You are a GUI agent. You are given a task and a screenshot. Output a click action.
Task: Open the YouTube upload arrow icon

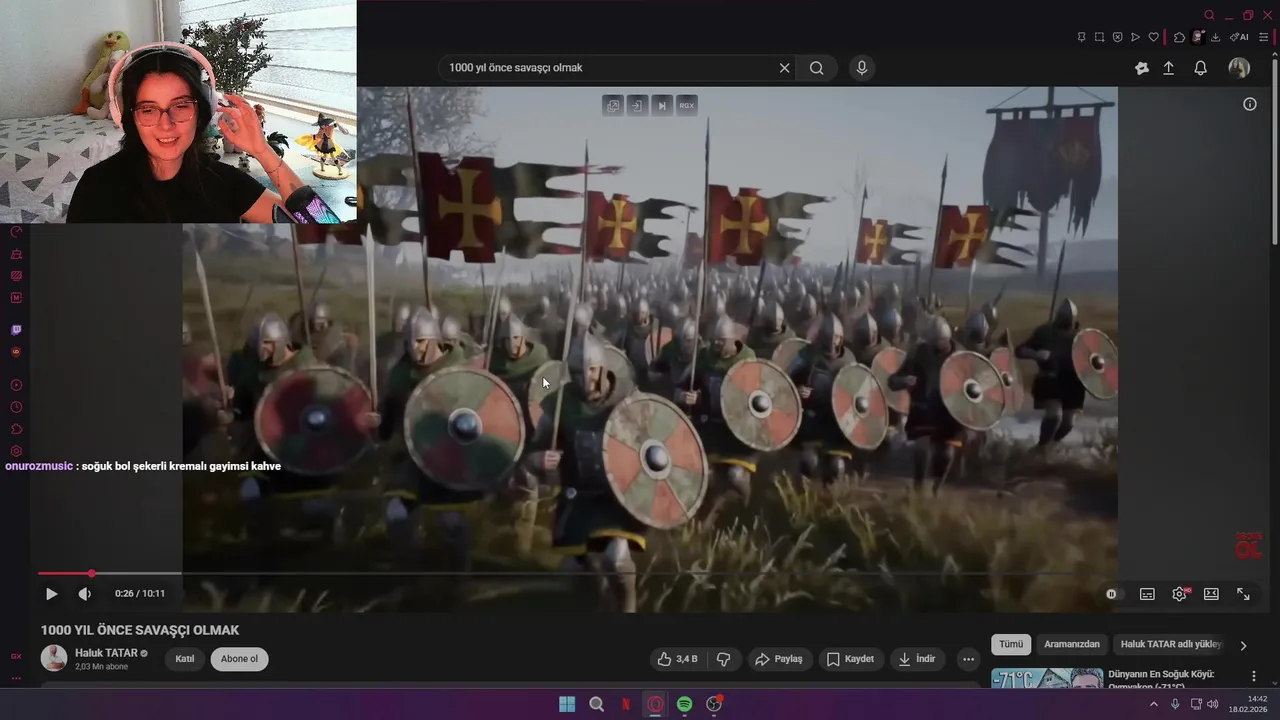pos(1168,68)
